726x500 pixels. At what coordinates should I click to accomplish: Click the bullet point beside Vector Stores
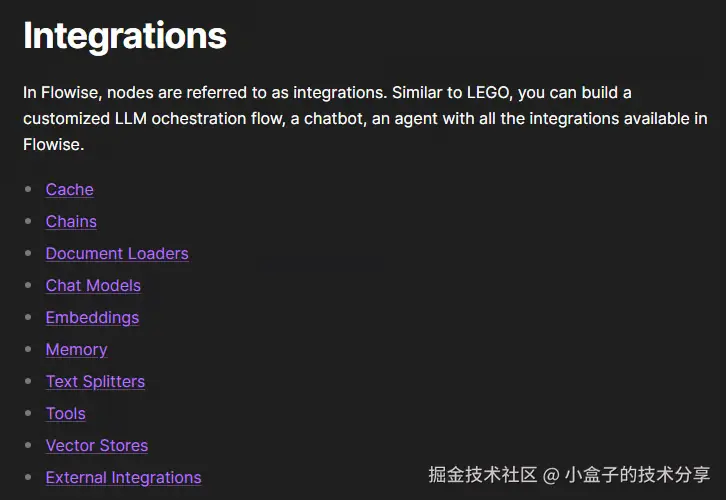[x=29, y=445]
